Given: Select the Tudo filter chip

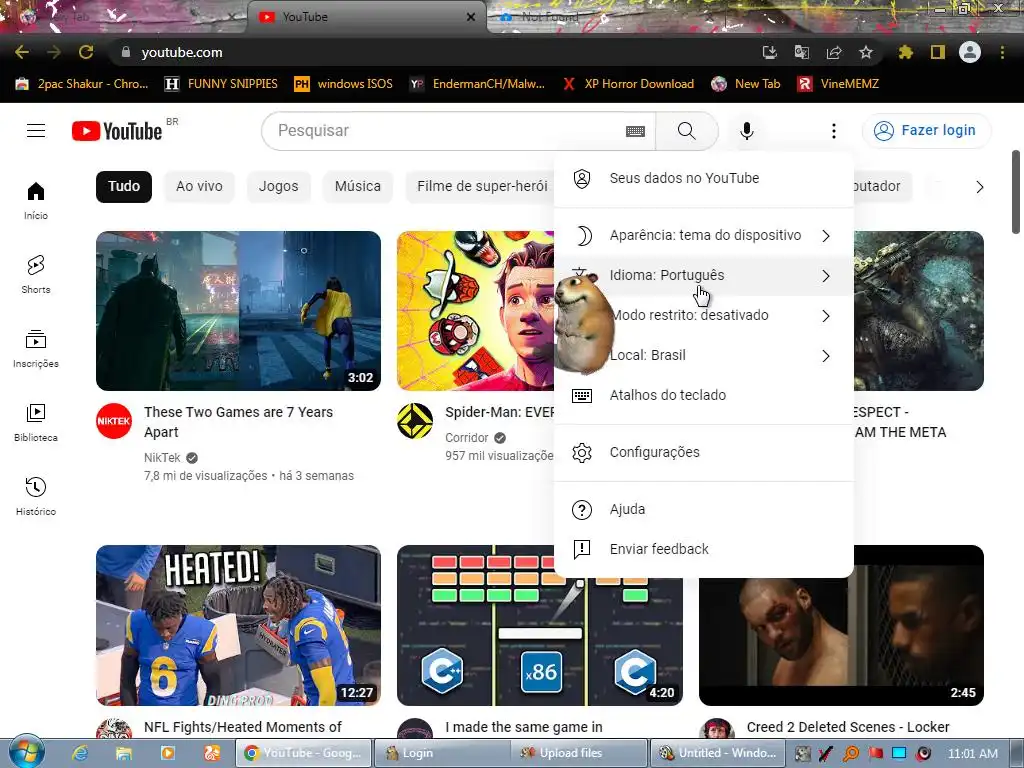Looking at the screenshot, I should point(123,187).
